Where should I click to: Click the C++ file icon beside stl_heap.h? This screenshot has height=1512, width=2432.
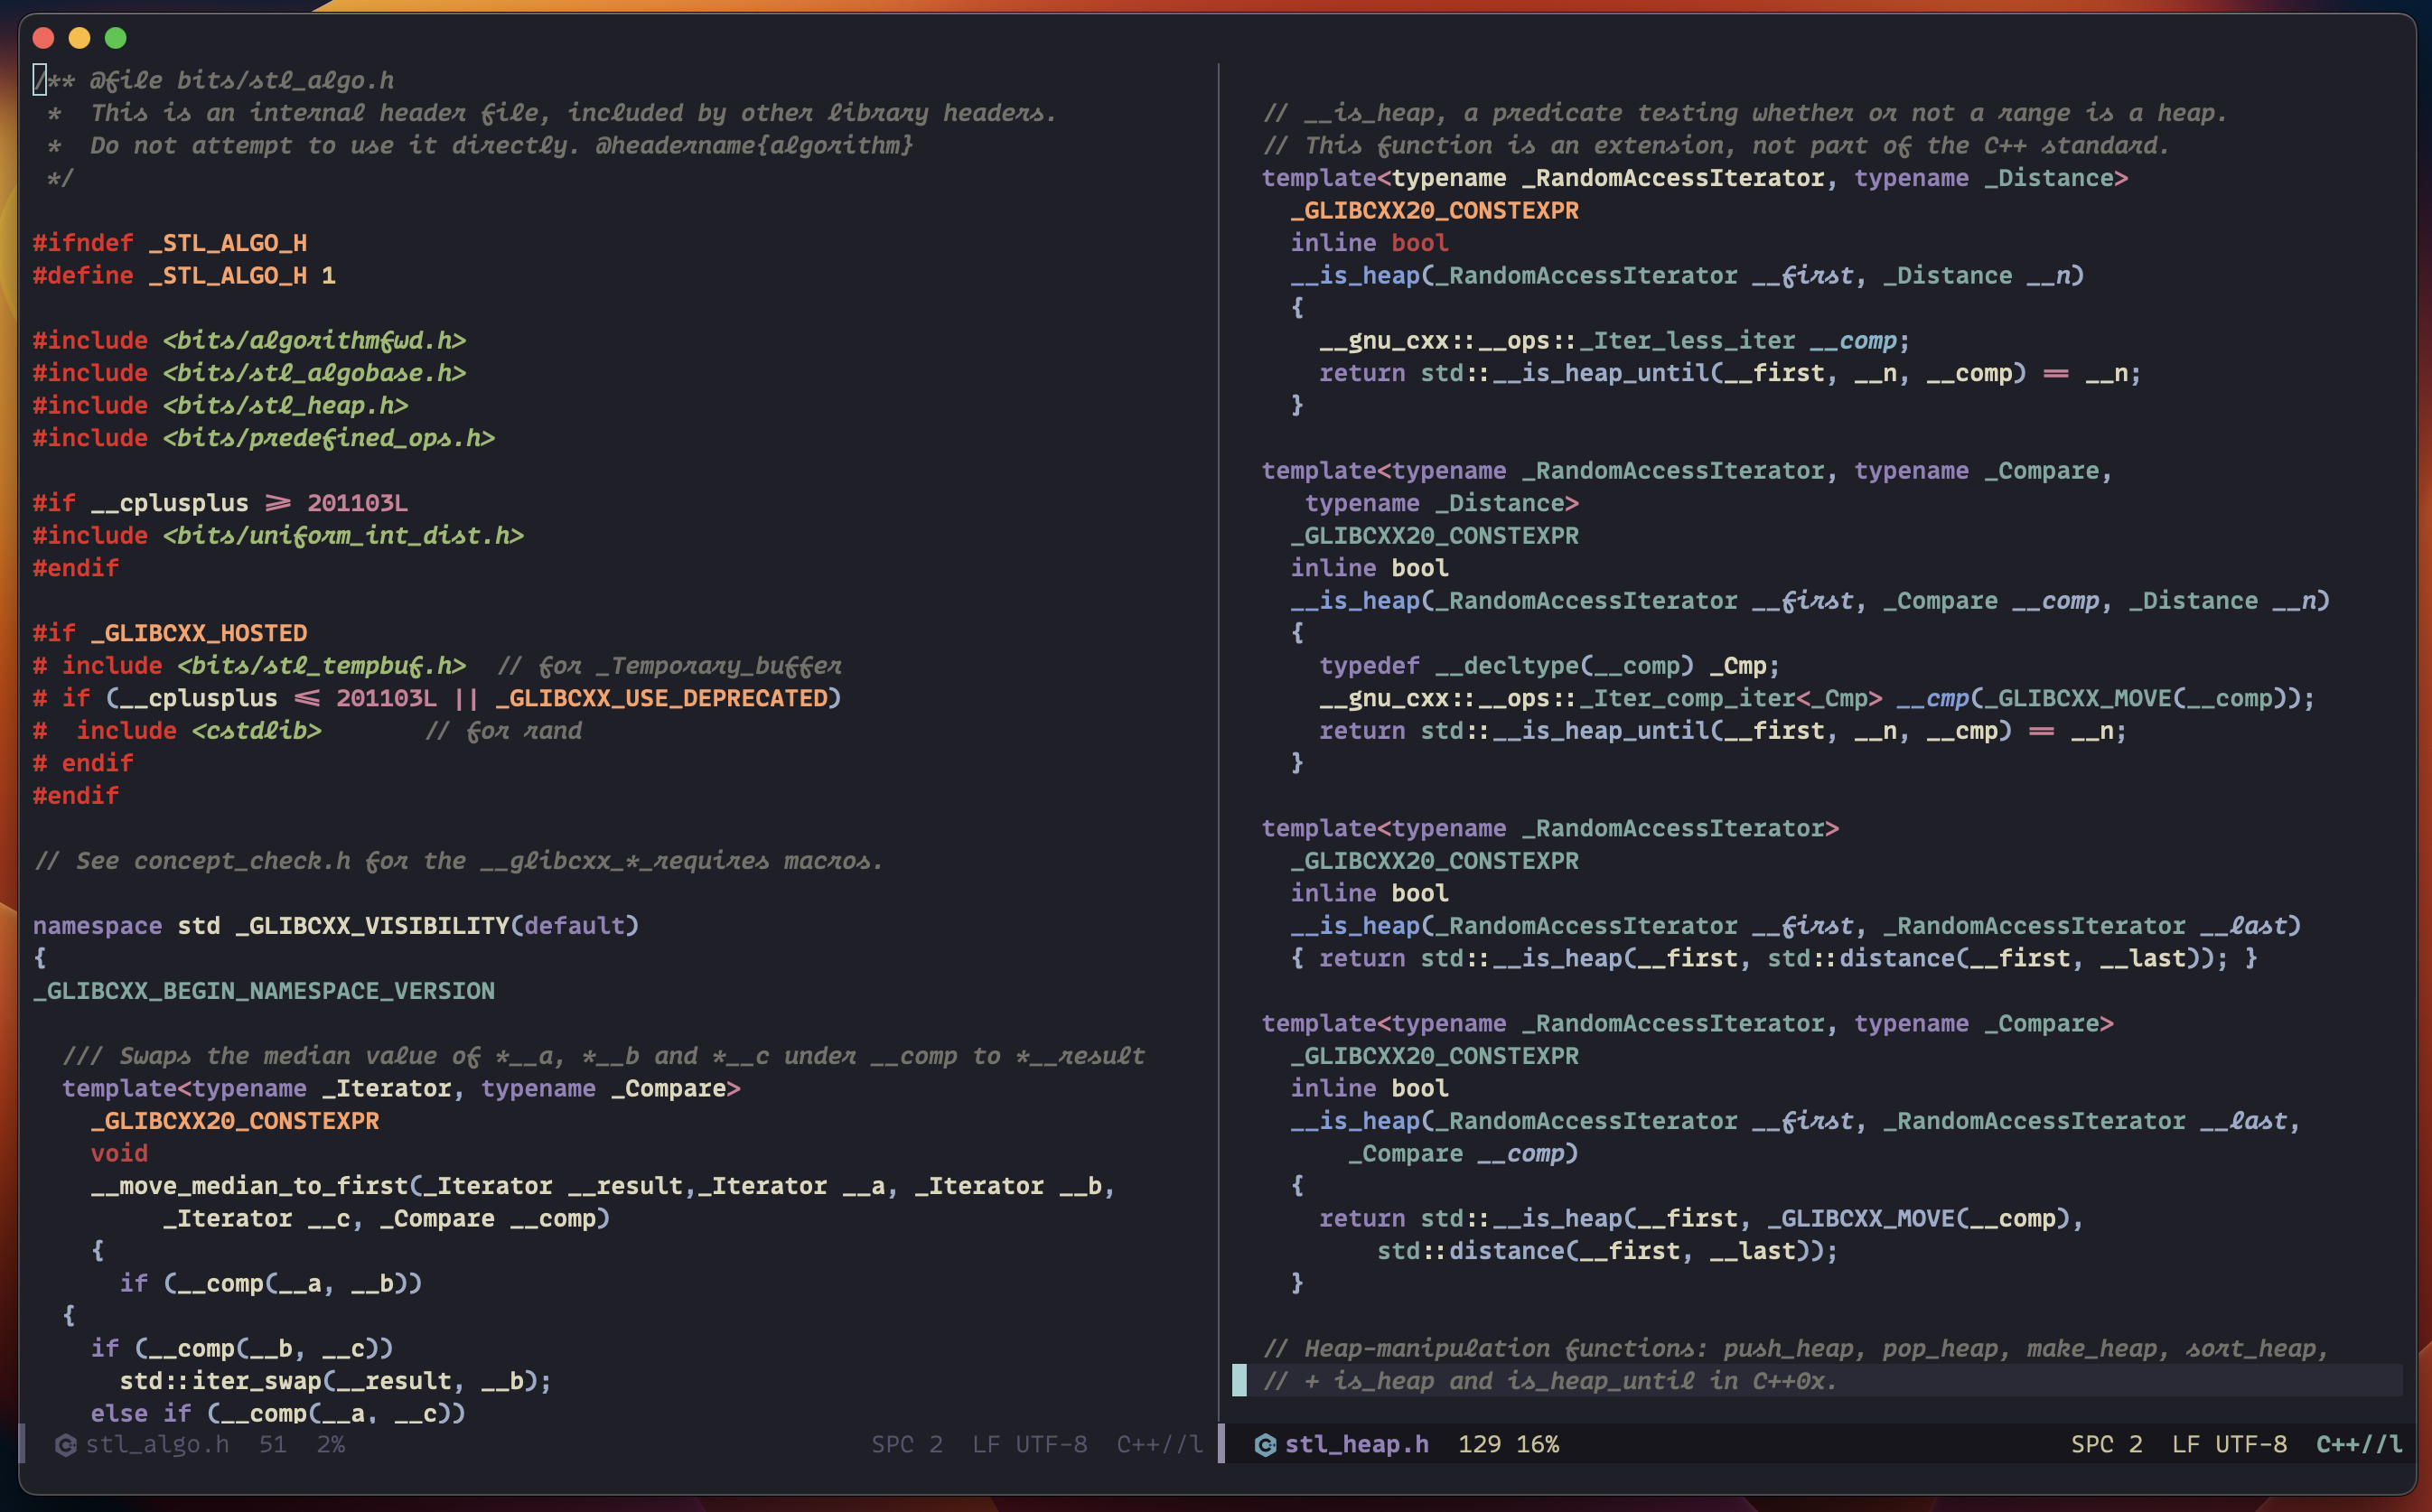coord(1265,1444)
